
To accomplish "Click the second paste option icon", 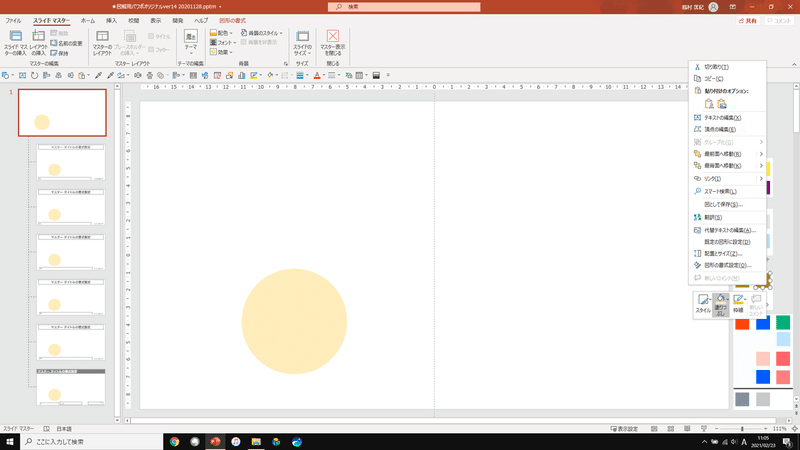I will [x=722, y=104].
